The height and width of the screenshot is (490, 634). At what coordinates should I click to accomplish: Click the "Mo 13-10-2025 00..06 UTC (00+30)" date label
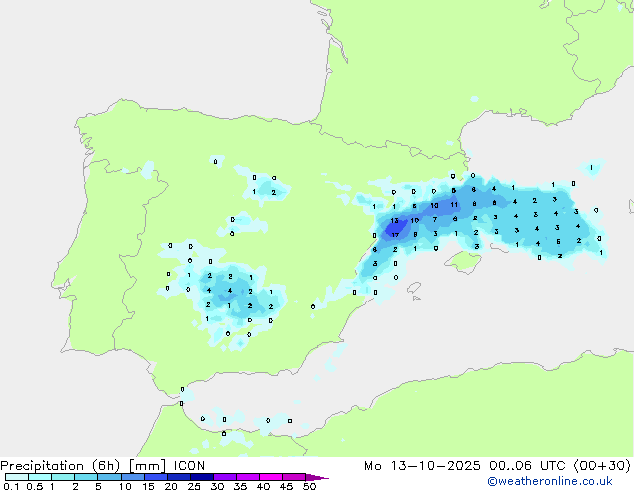click(x=497, y=466)
